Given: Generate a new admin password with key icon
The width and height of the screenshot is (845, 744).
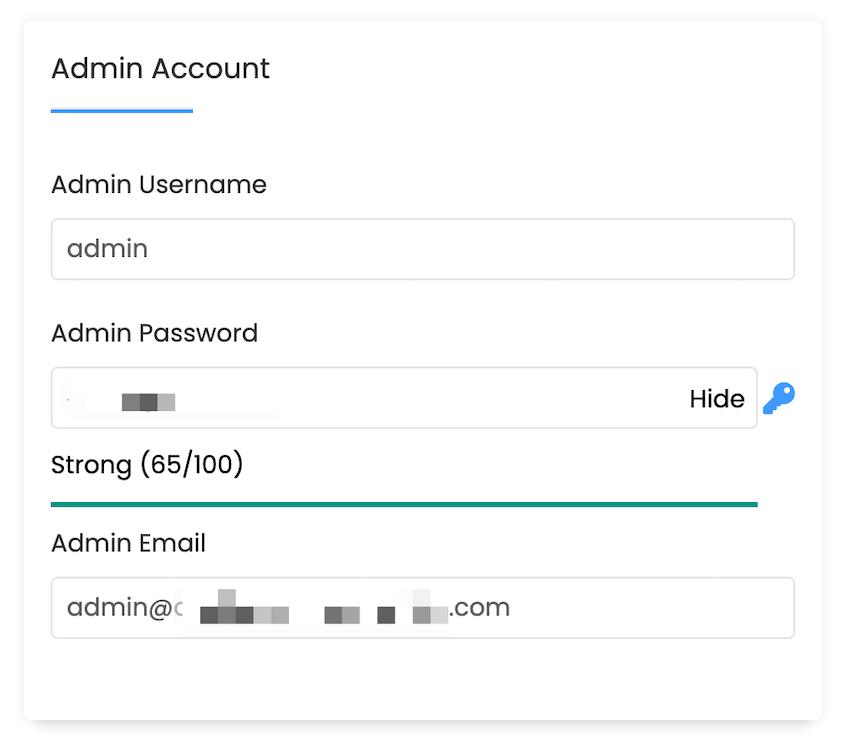Looking at the screenshot, I should click(780, 398).
